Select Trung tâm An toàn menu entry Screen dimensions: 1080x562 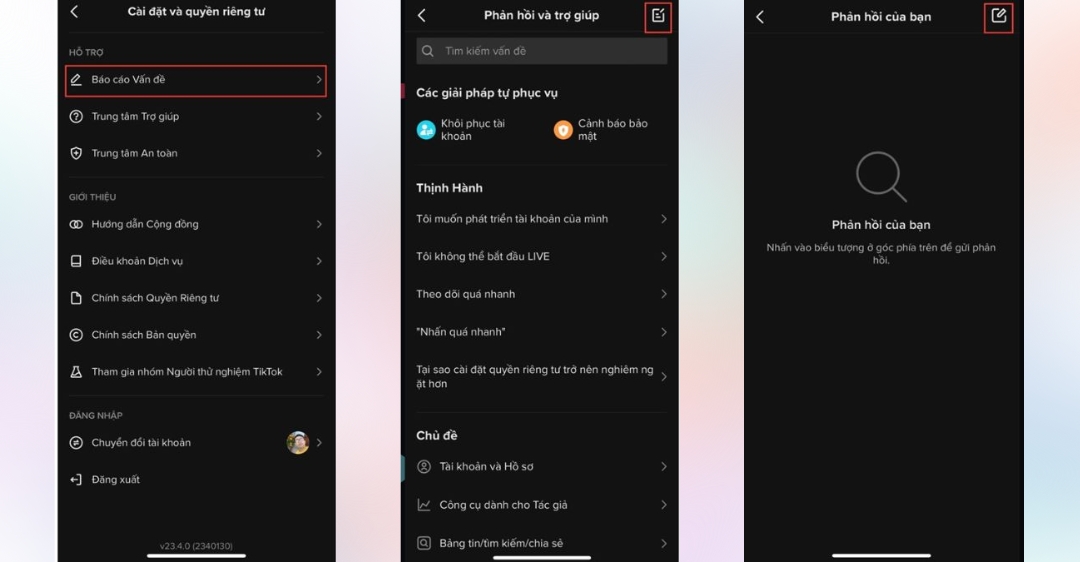pos(196,153)
